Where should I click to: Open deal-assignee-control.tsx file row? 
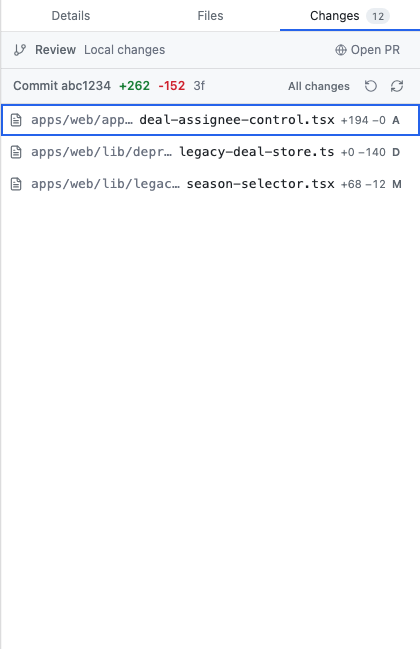tap(210, 120)
